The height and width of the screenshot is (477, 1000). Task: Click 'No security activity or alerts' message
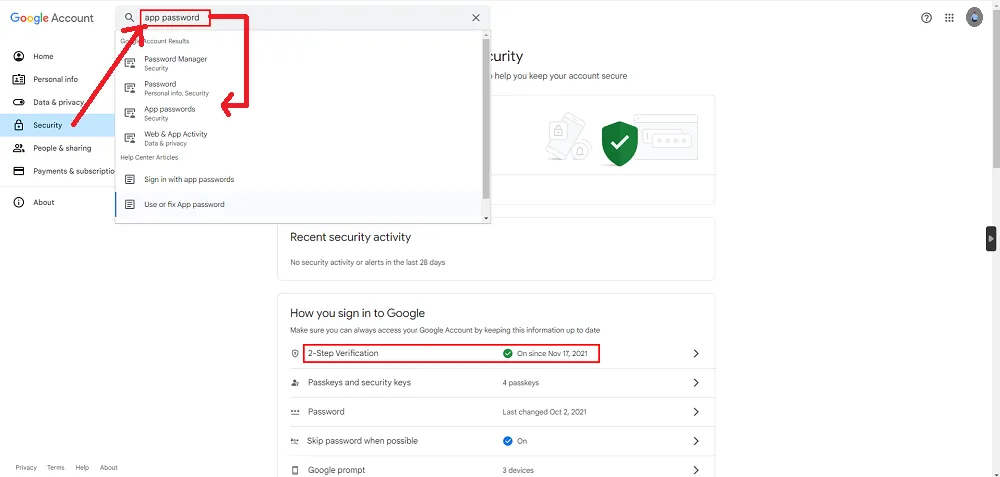click(367, 262)
